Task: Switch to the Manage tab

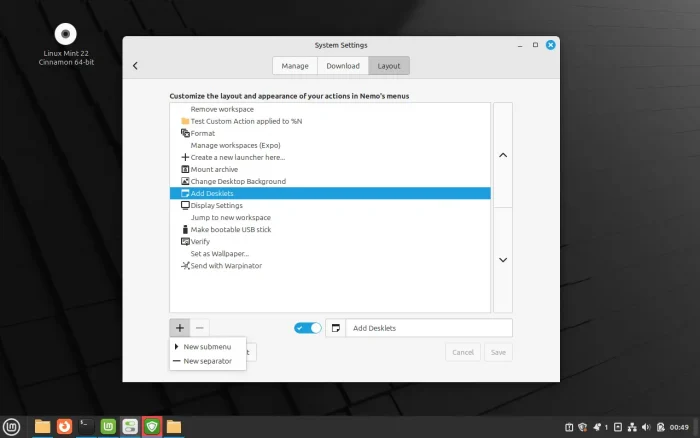Action: point(295,66)
